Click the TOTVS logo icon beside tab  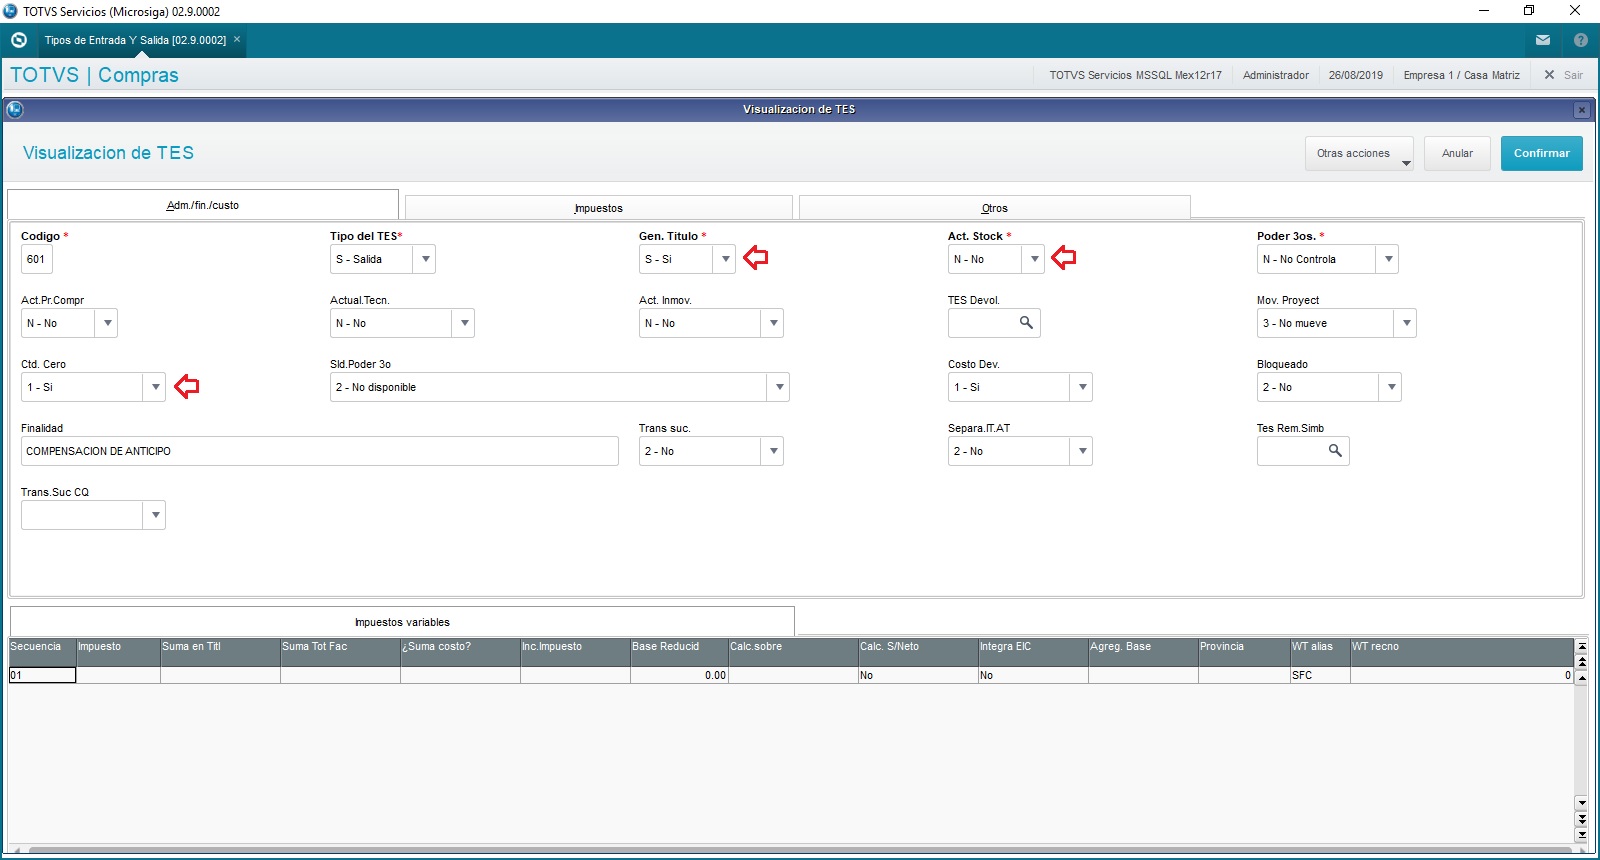pyautogui.click(x=18, y=40)
